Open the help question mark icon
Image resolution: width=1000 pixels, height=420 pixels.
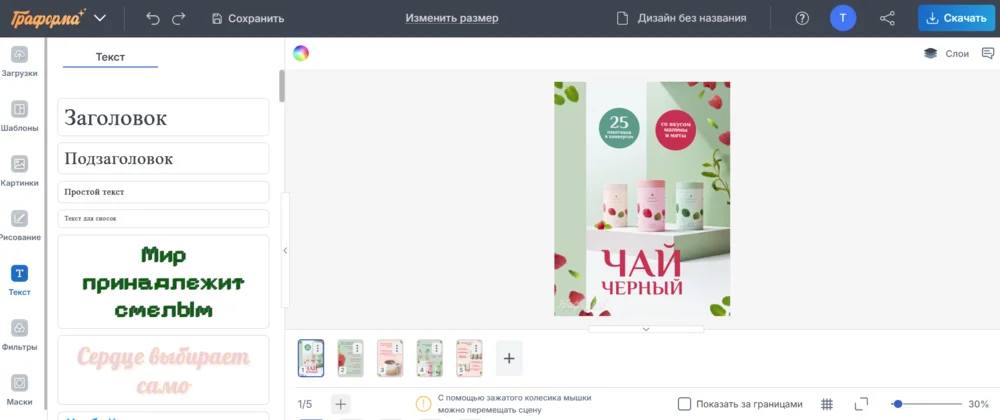click(802, 18)
